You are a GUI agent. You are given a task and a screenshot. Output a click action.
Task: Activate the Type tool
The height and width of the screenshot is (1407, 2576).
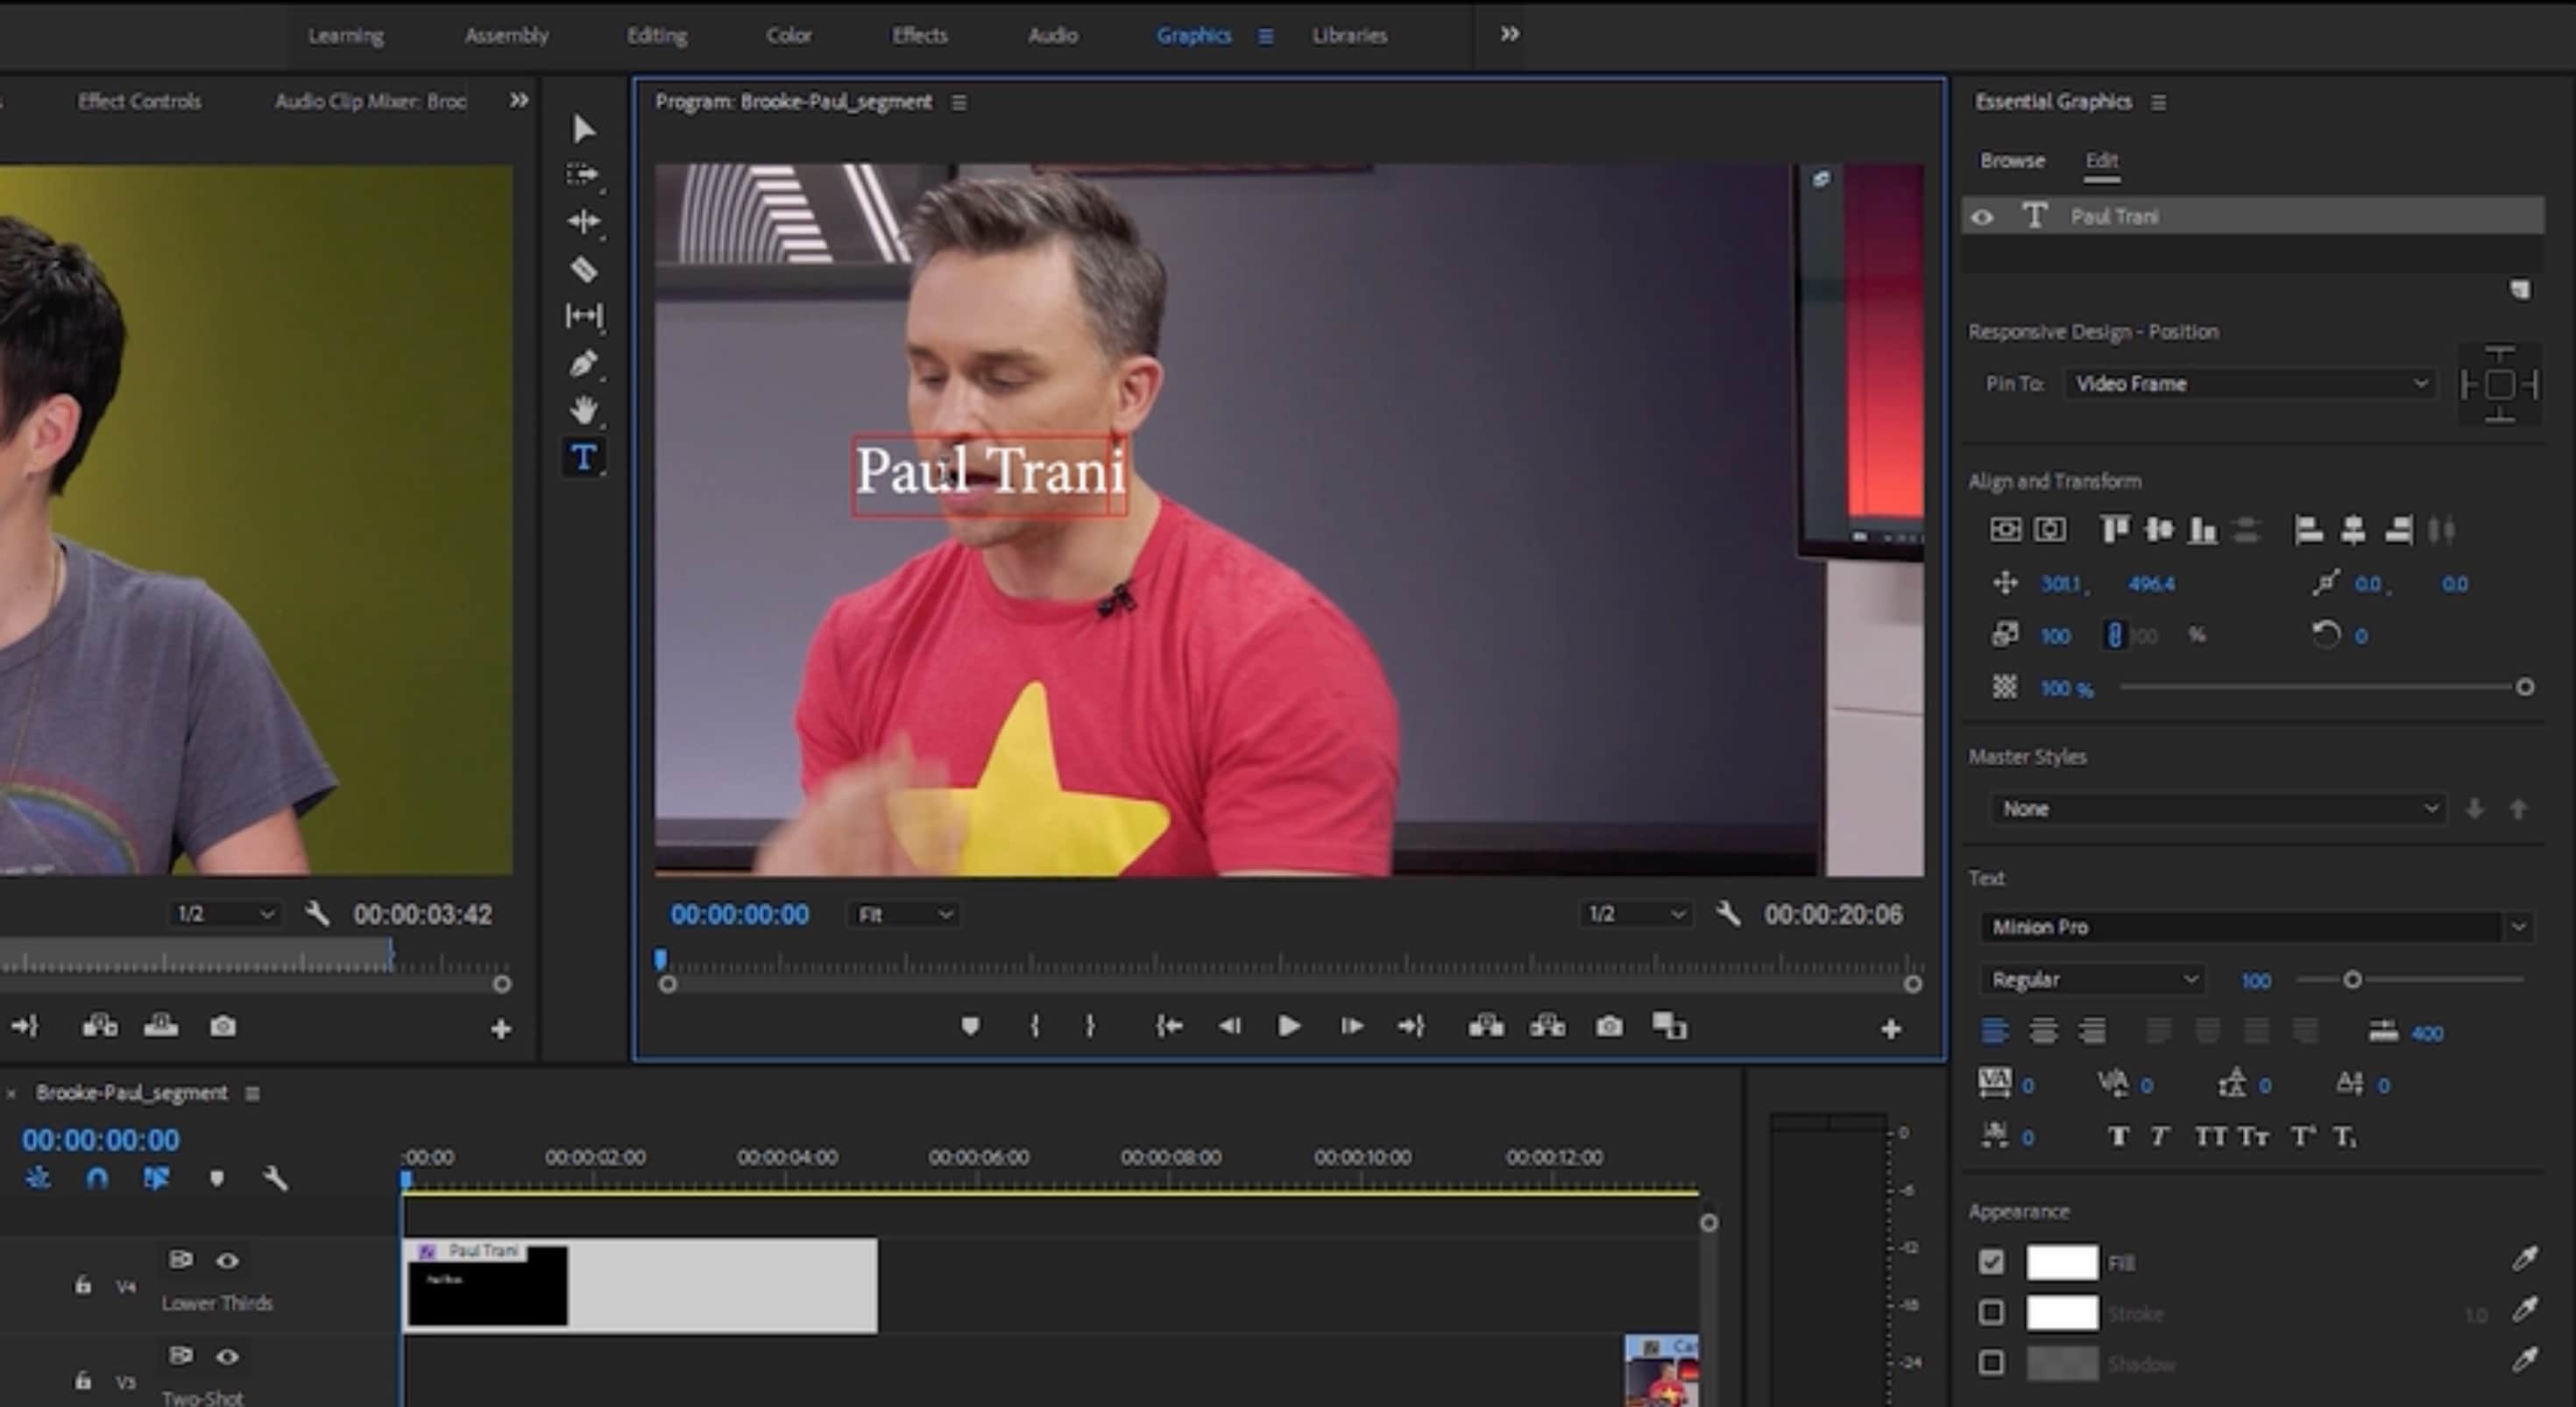point(584,458)
